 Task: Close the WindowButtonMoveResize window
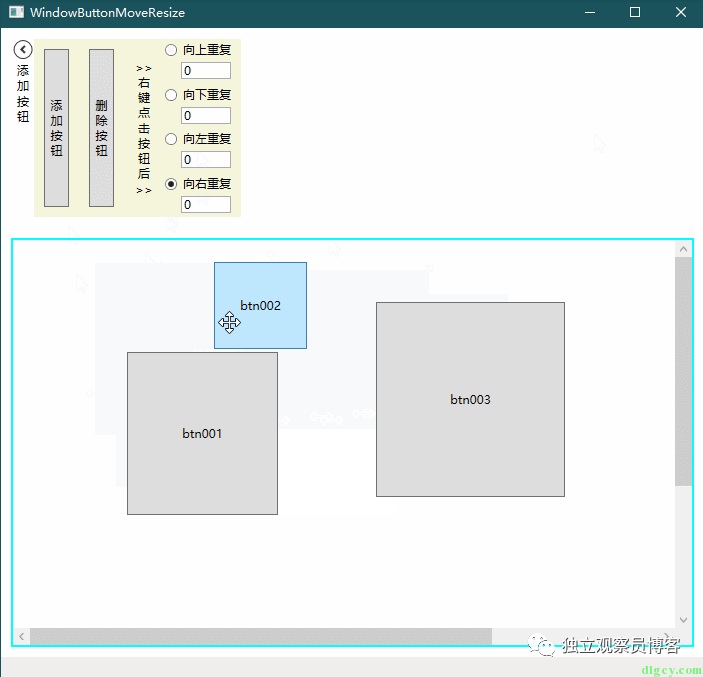click(x=681, y=13)
